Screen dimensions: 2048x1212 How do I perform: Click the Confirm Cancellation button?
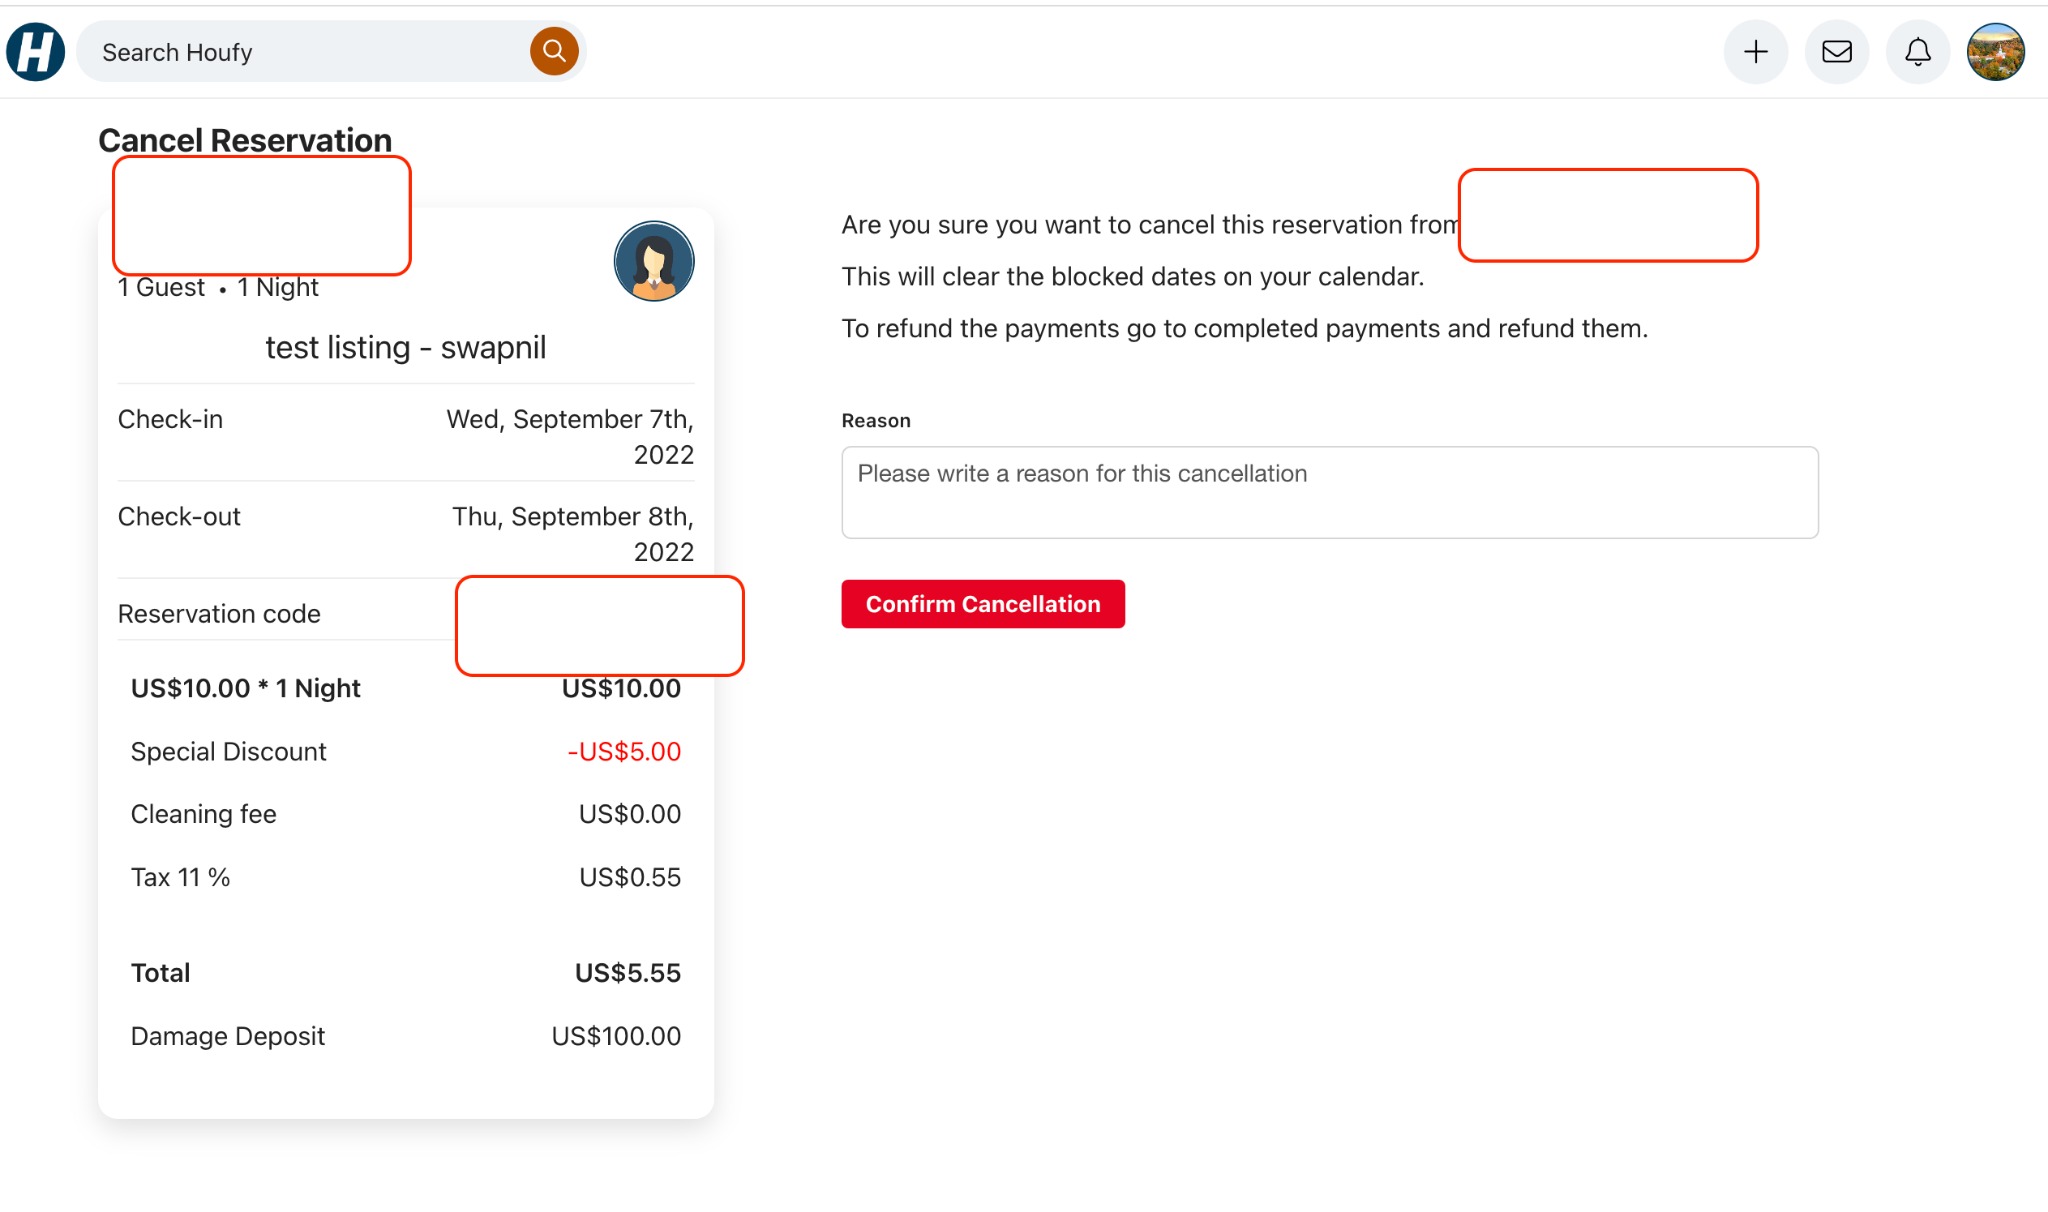(982, 603)
